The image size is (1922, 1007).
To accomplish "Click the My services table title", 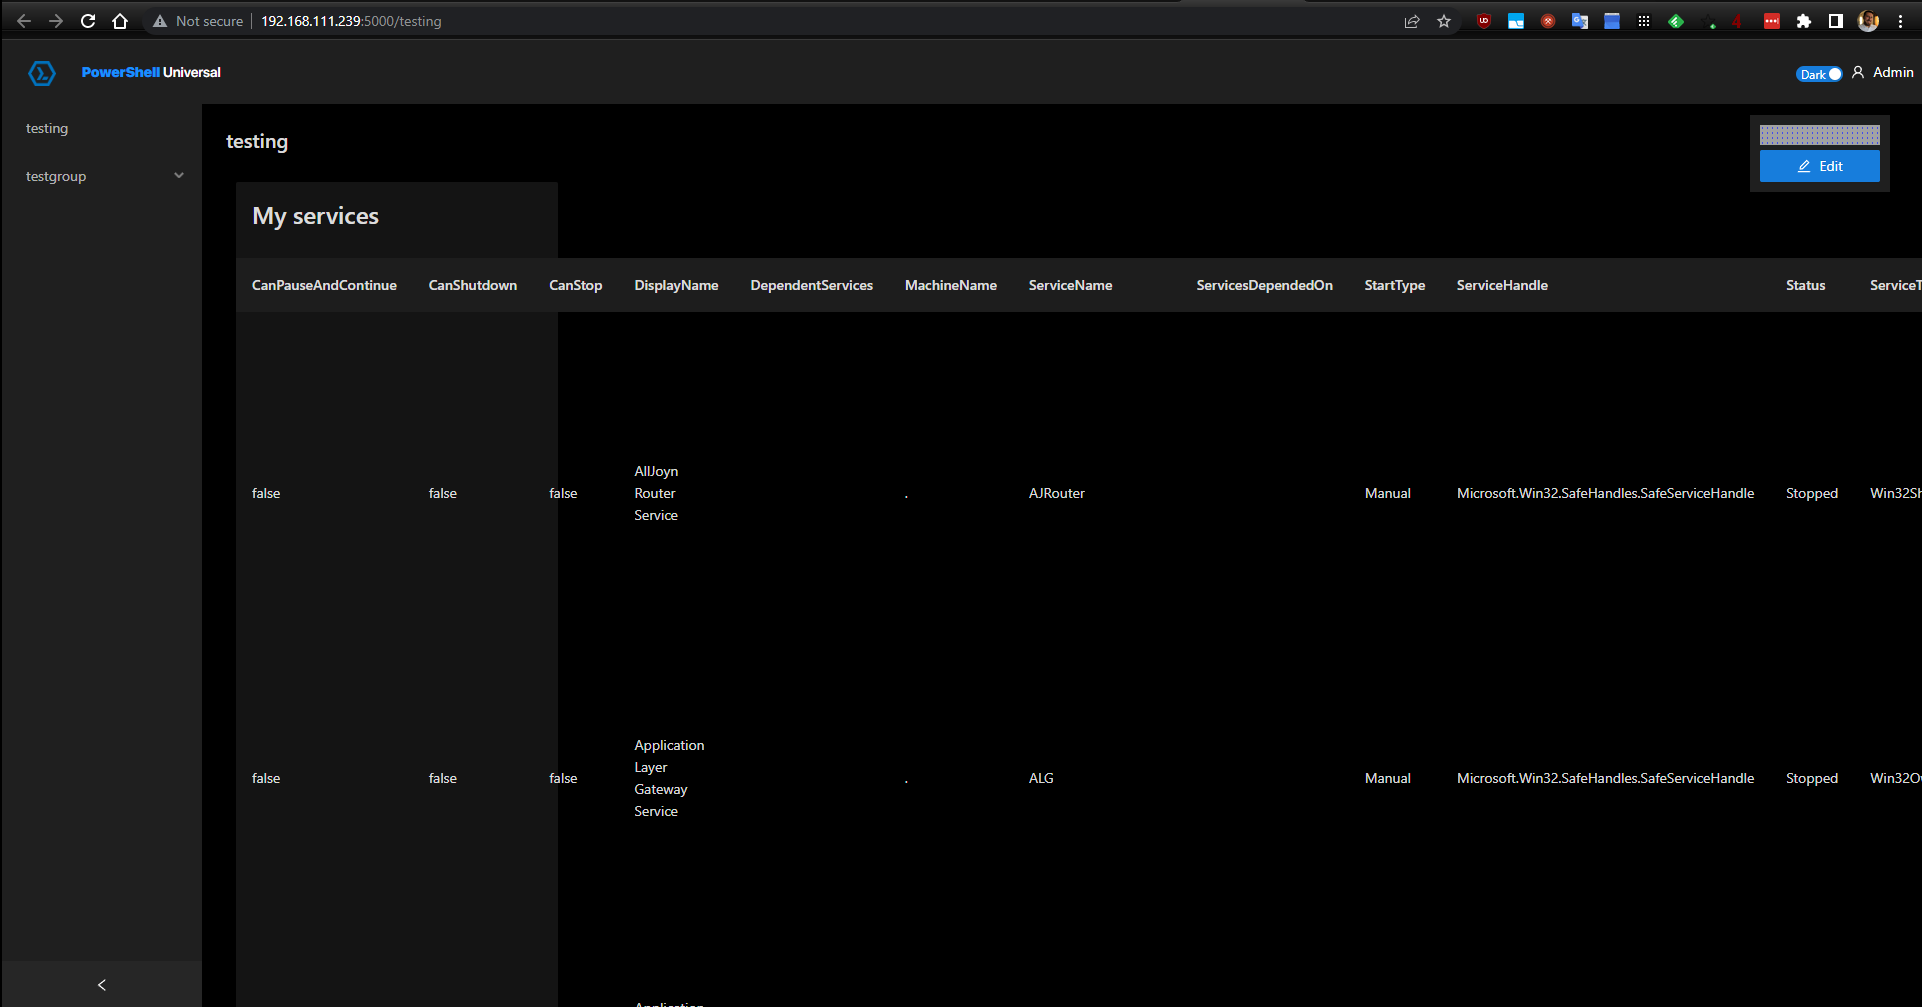I will [316, 216].
